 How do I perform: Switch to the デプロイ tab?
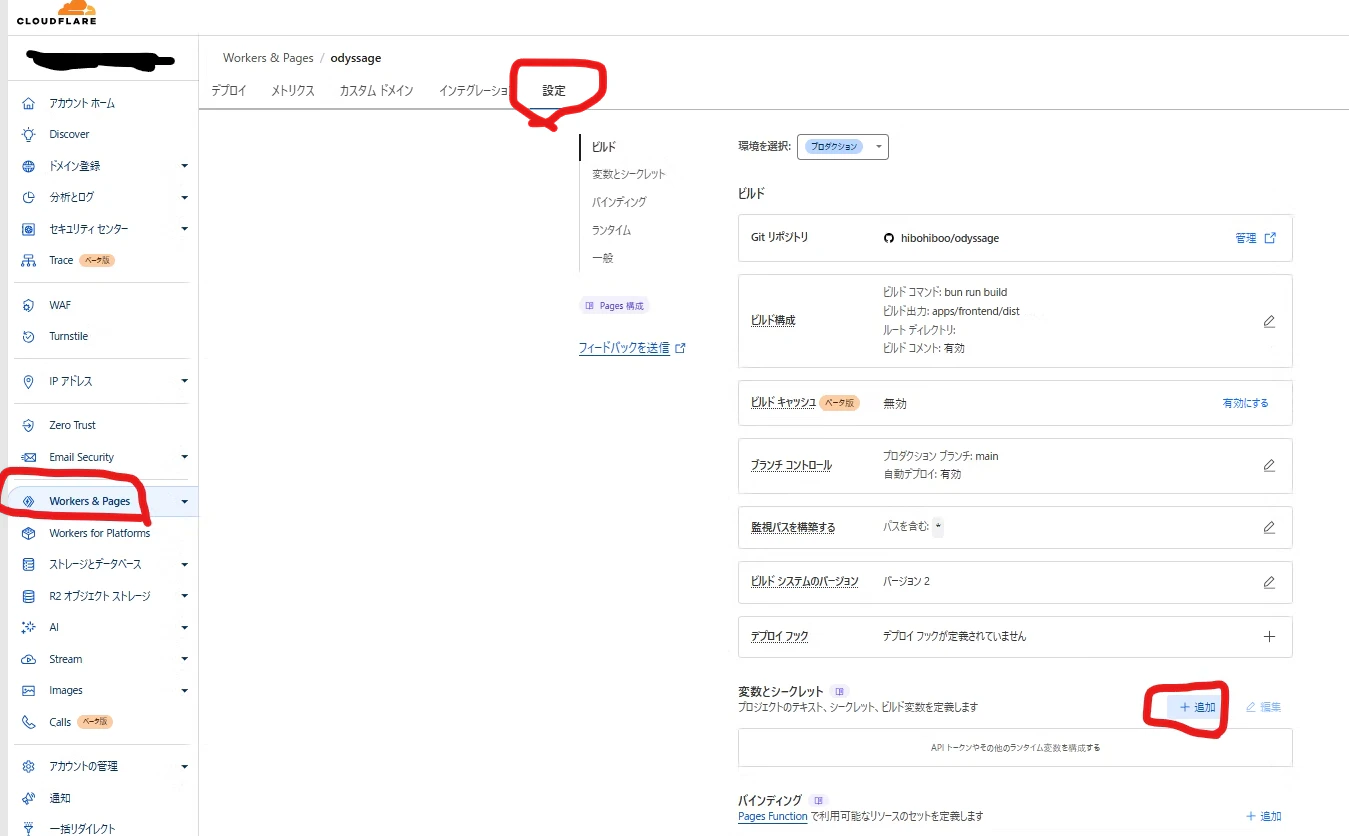[x=229, y=90]
